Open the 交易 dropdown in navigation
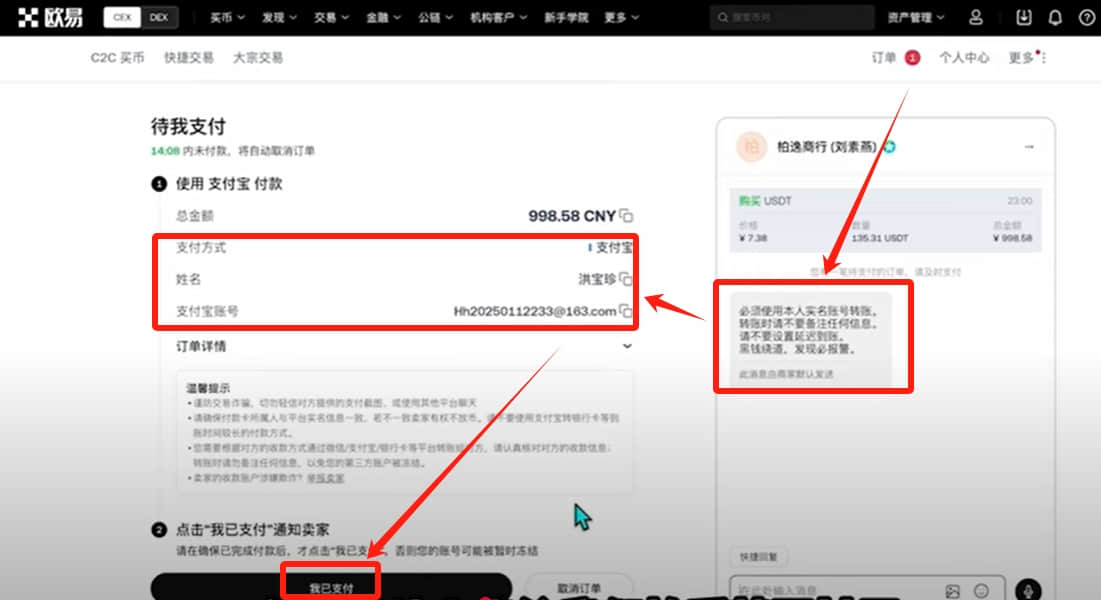 (x=331, y=18)
